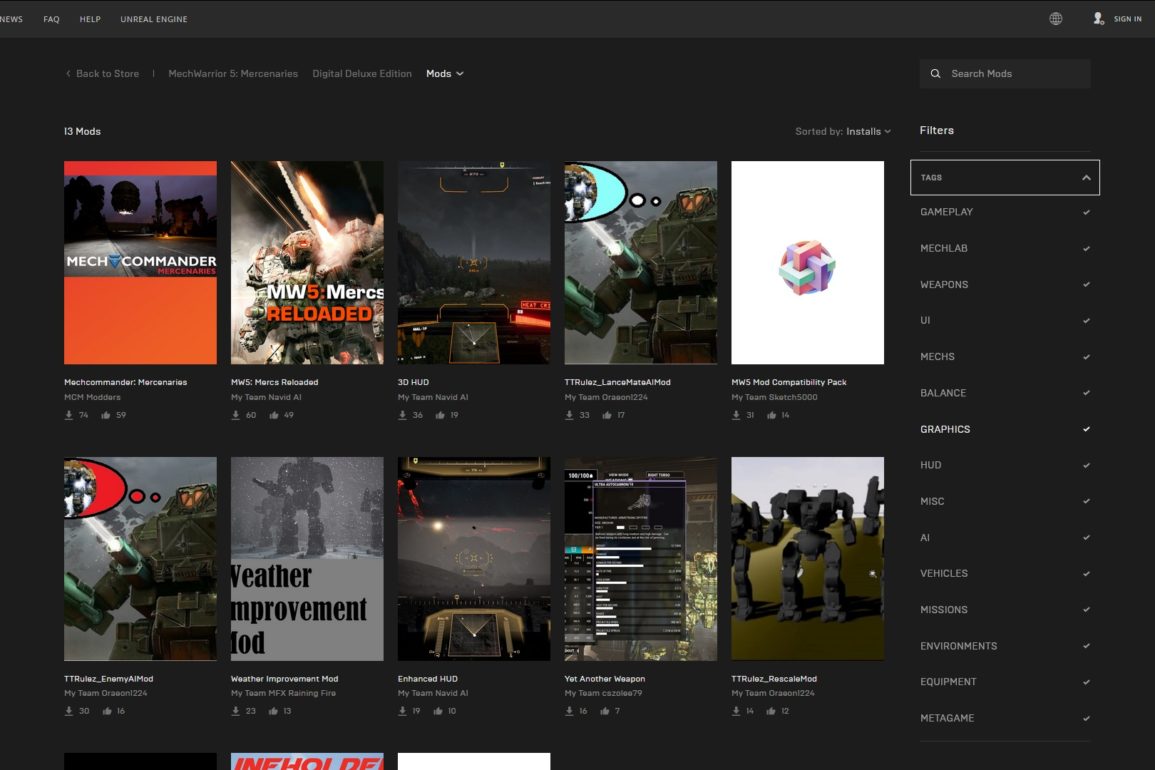Click thumbs-up icon under Mechcommander: Mercenaries
Screen dimensions: 1155x770
tap(106, 415)
